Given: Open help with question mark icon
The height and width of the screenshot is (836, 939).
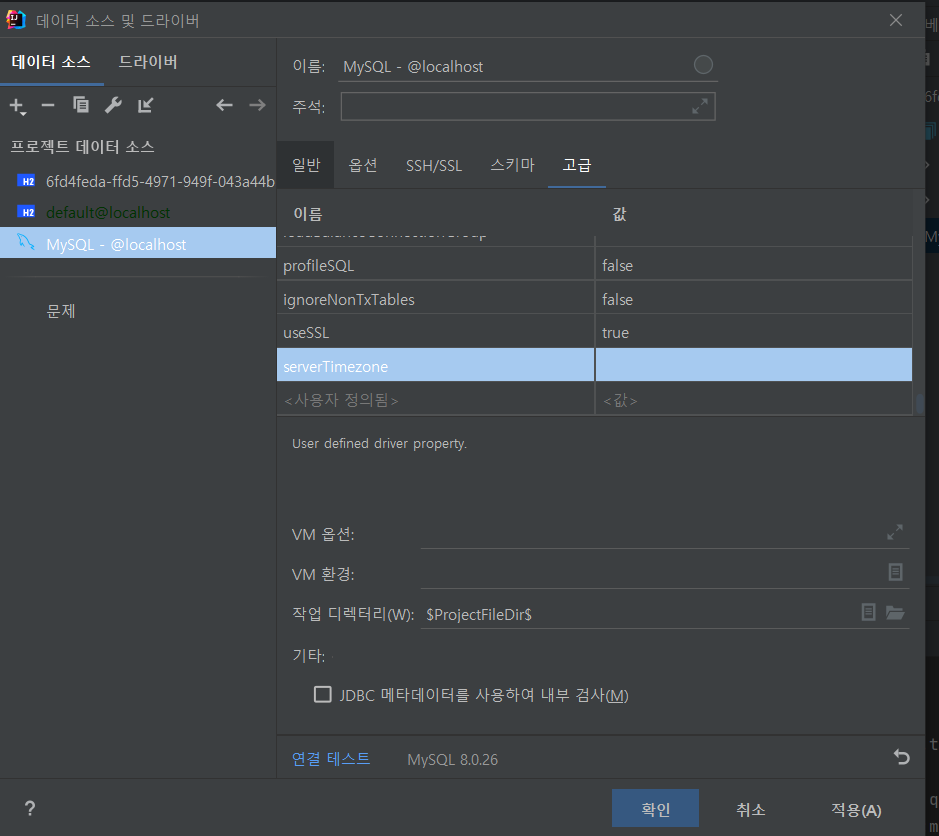Looking at the screenshot, I should [x=30, y=808].
